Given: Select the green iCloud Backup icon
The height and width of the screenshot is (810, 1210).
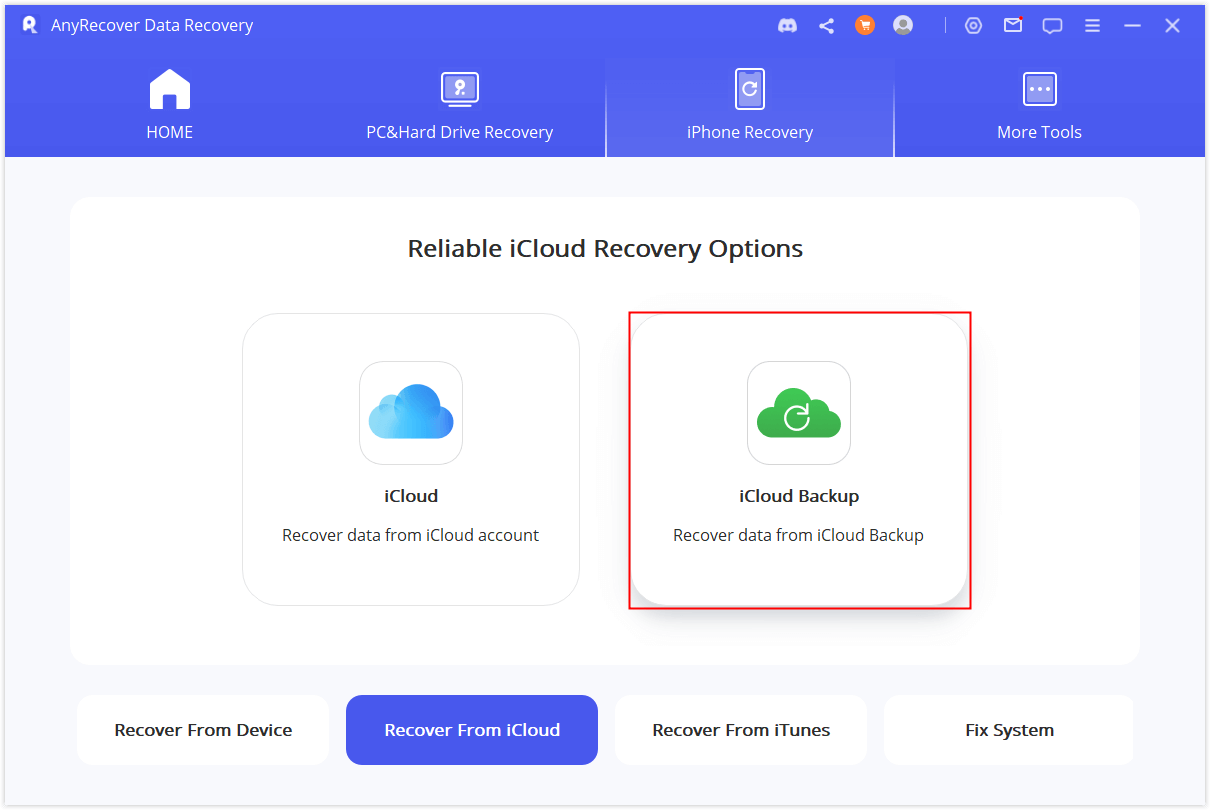Looking at the screenshot, I should coord(798,413).
